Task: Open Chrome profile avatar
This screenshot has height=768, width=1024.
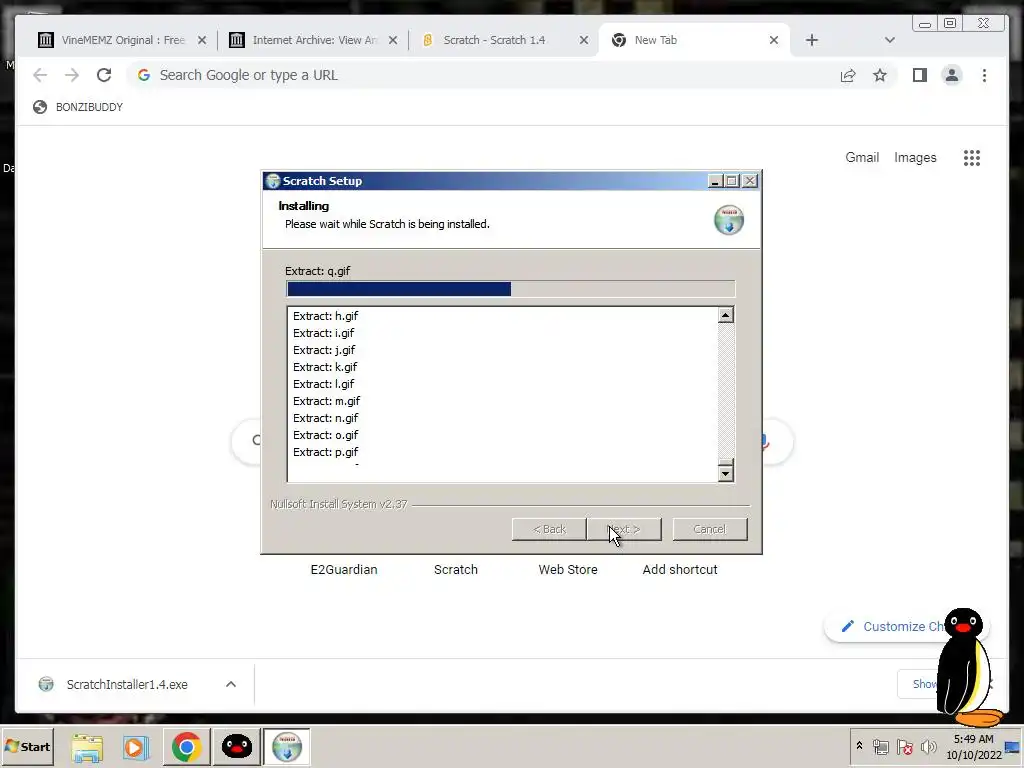Action: click(952, 75)
